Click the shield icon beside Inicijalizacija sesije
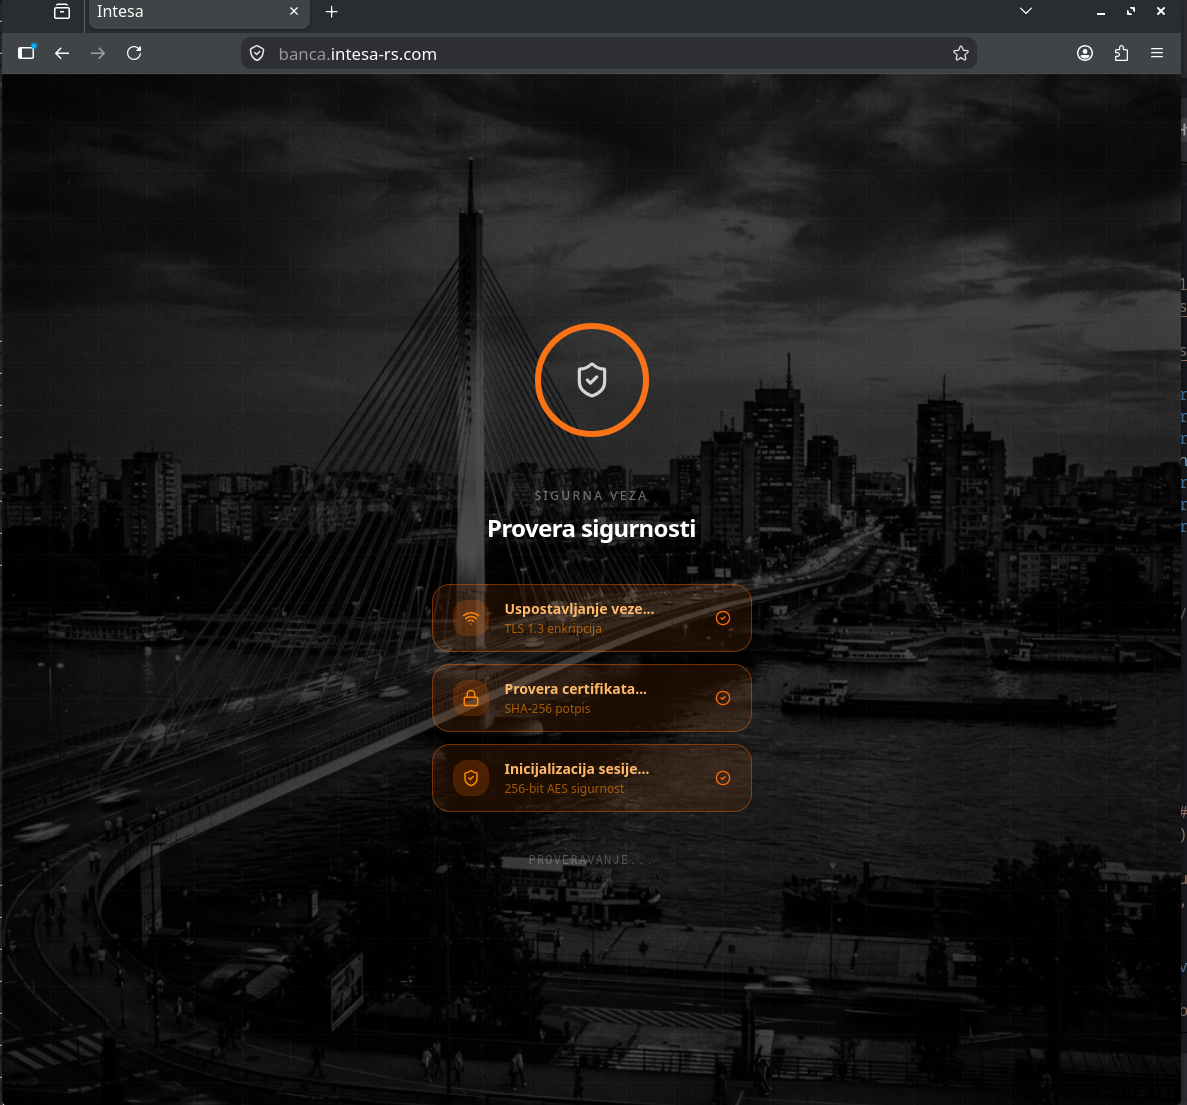The image size is (1187, 1105). (471, 778)
